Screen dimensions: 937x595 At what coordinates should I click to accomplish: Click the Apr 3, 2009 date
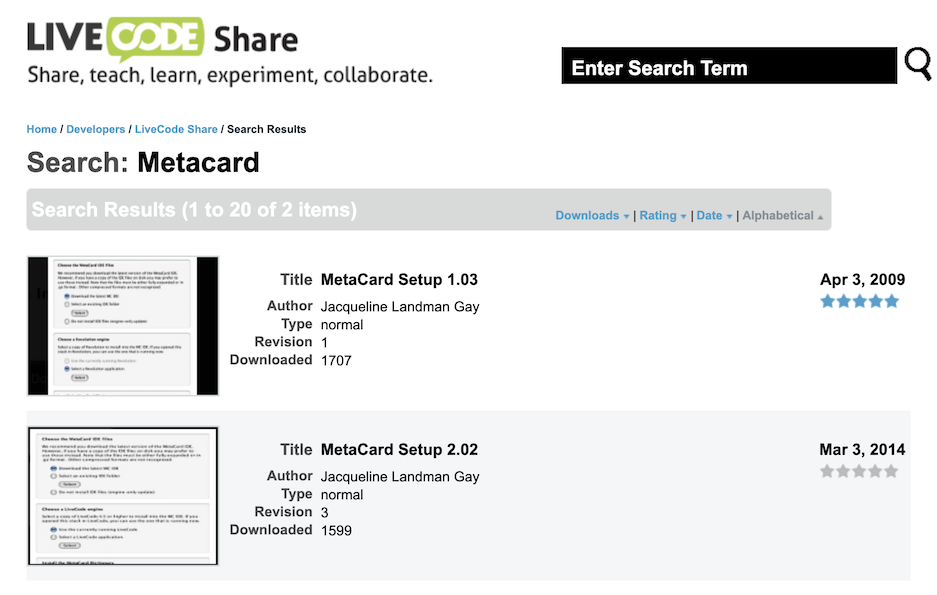[x=862, y=279]
